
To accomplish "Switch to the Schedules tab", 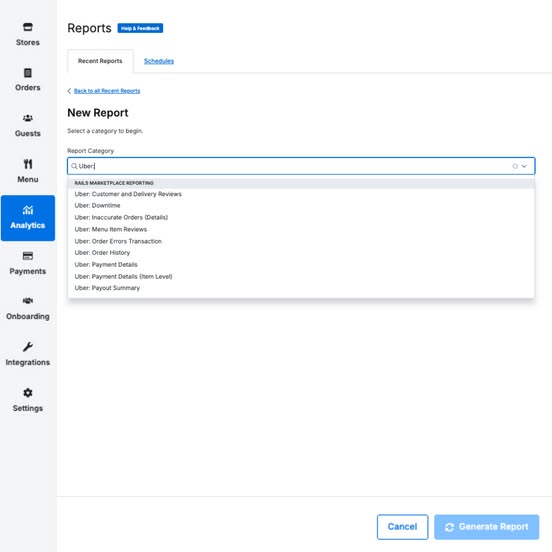I will click(159, 61).
